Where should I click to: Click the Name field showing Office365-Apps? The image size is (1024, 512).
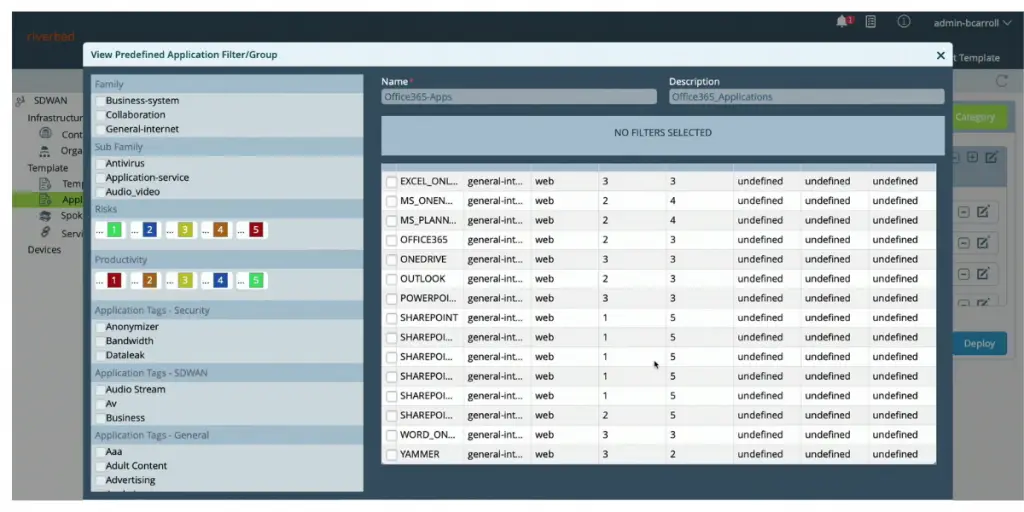(519, 97)
